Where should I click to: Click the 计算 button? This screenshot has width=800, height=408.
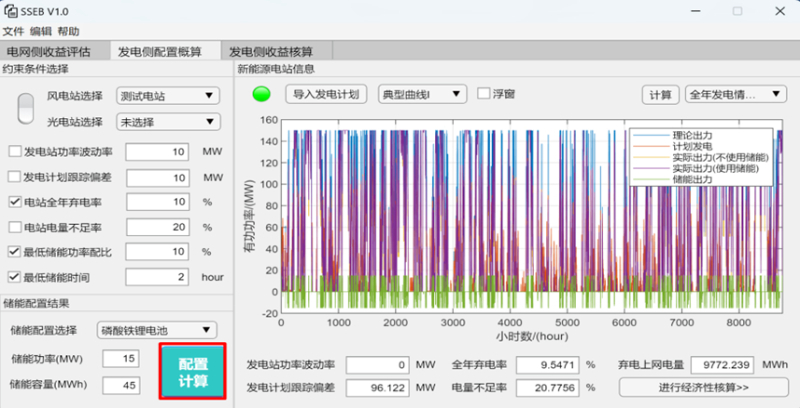[x=660, y=95]
